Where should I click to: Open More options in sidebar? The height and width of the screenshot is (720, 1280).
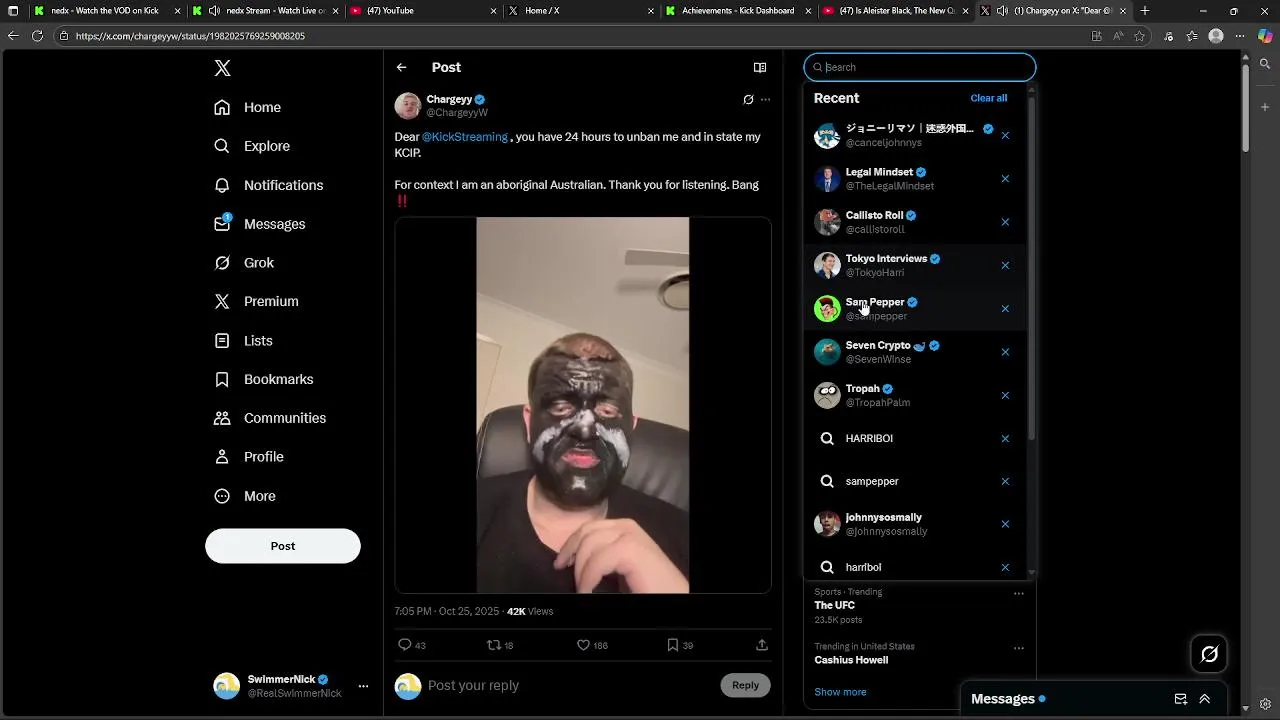point(246,496)
